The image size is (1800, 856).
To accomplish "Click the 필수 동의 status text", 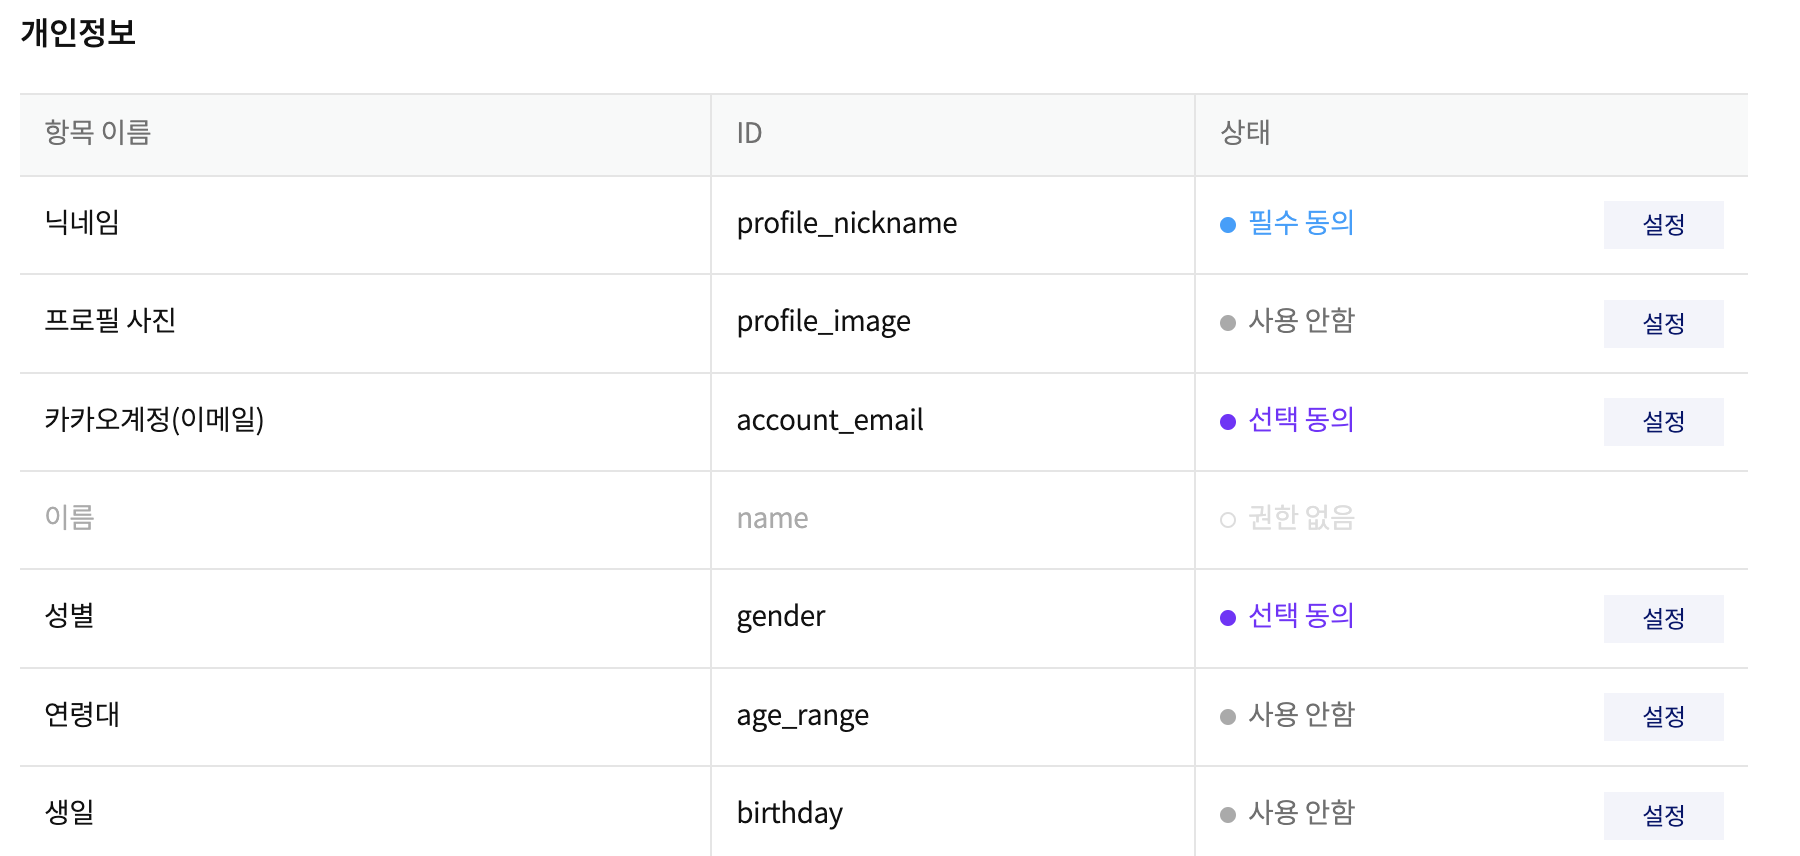I will click(x=1301, y=222).
